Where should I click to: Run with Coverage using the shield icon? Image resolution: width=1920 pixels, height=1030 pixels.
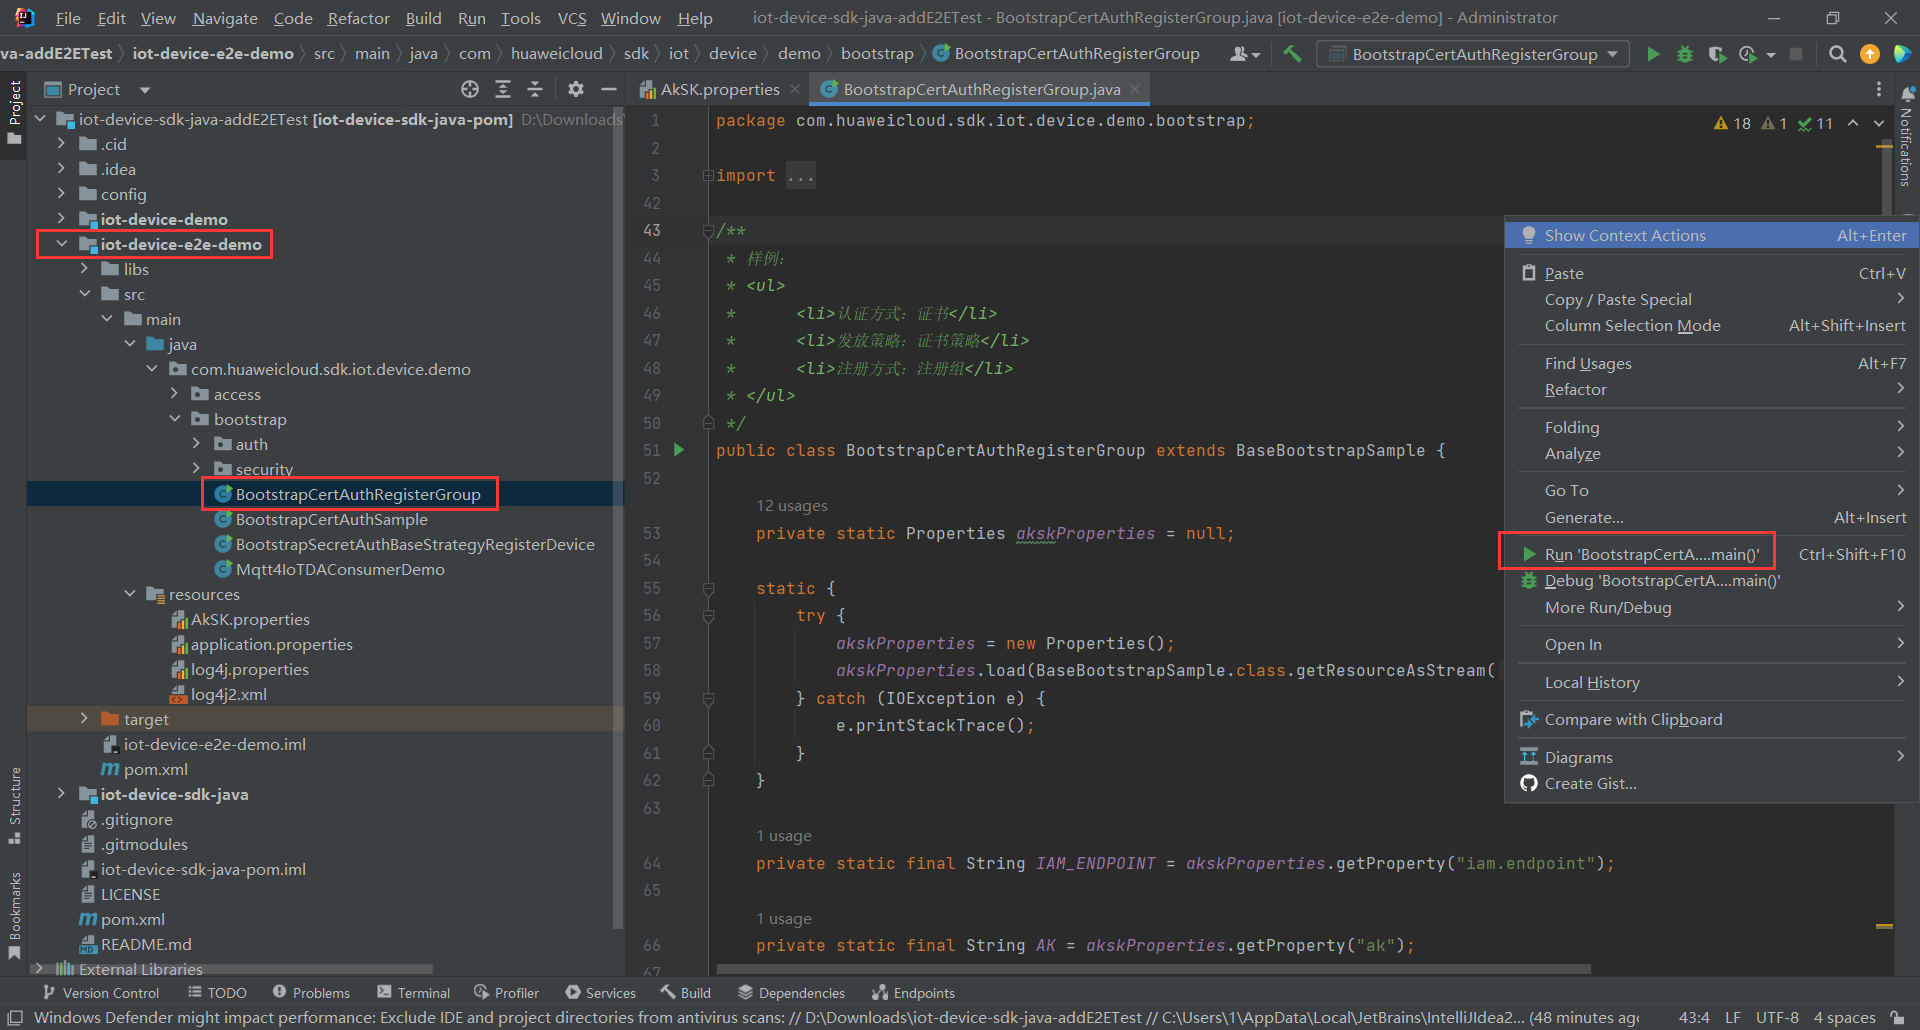(1717, 54)
